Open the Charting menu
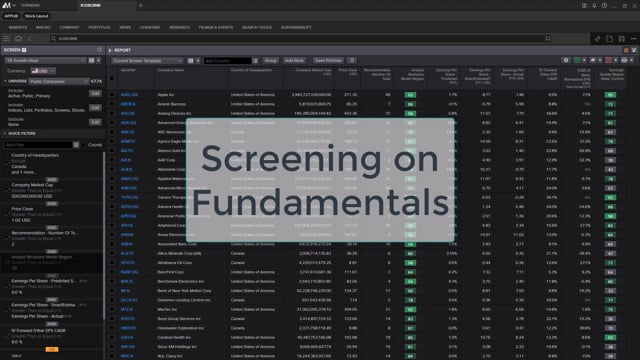This screenshot has height=360, width=640. click(x=150, y=27)
